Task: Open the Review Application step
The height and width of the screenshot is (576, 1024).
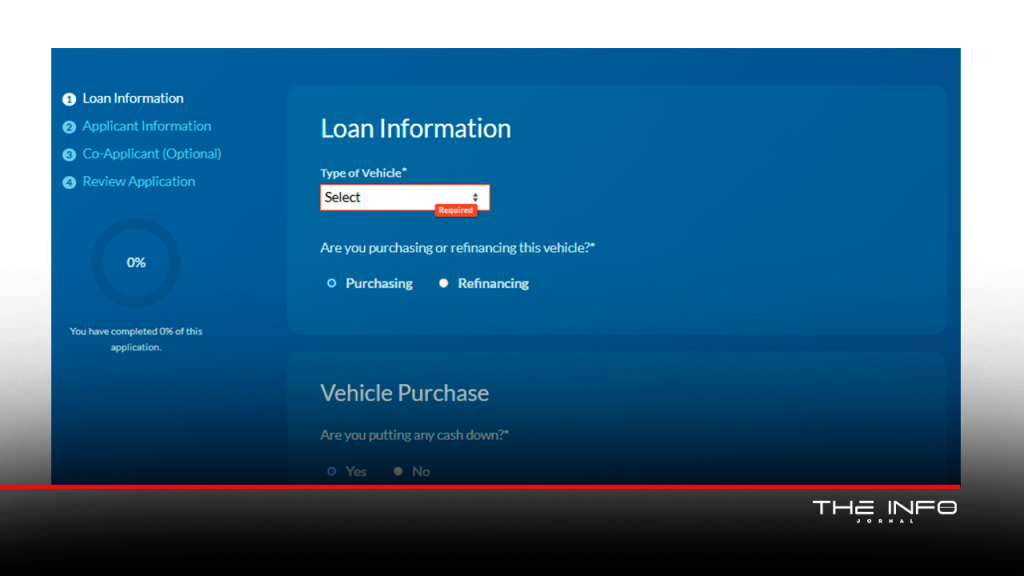Action: pyautogui.click(x=139, y=183)
